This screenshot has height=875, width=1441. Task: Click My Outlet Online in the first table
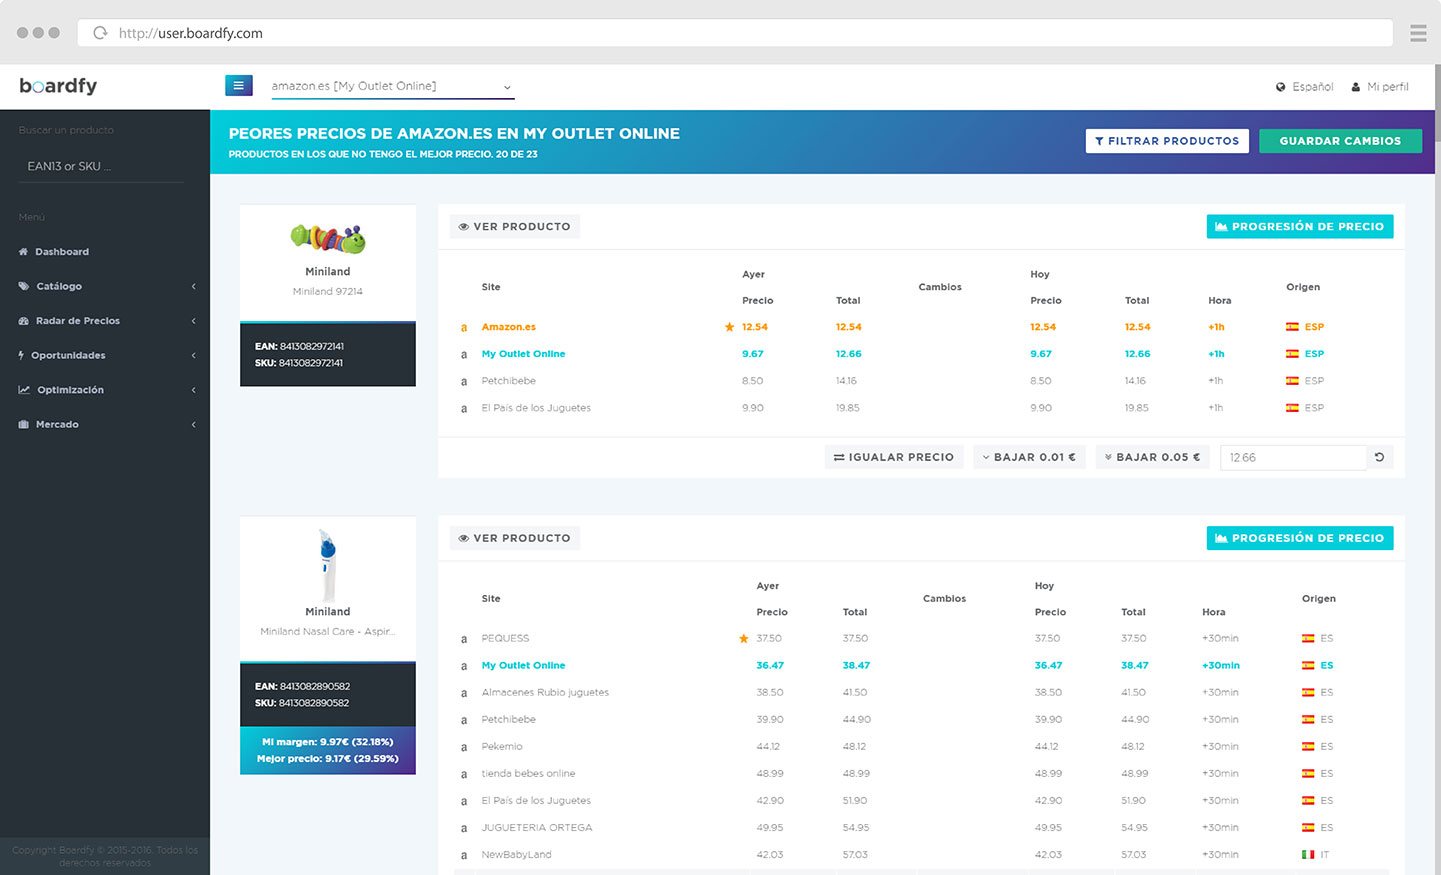(523, 354)
